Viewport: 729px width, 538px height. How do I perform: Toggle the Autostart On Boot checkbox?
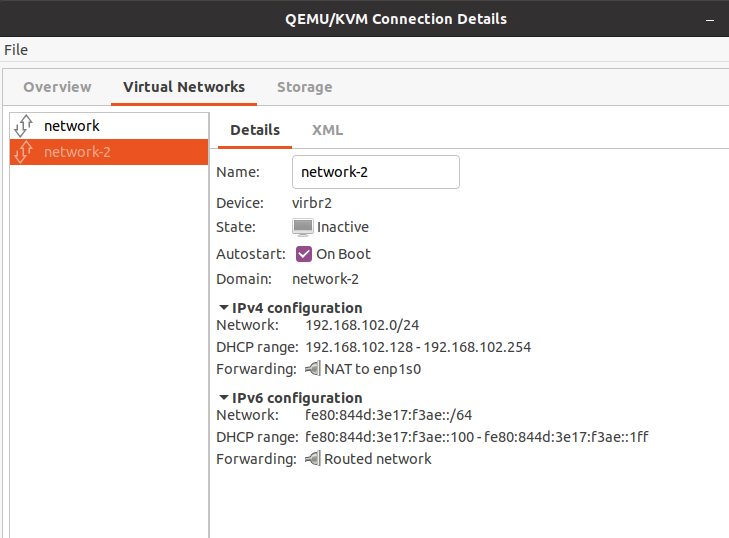[x=304, y=254]
